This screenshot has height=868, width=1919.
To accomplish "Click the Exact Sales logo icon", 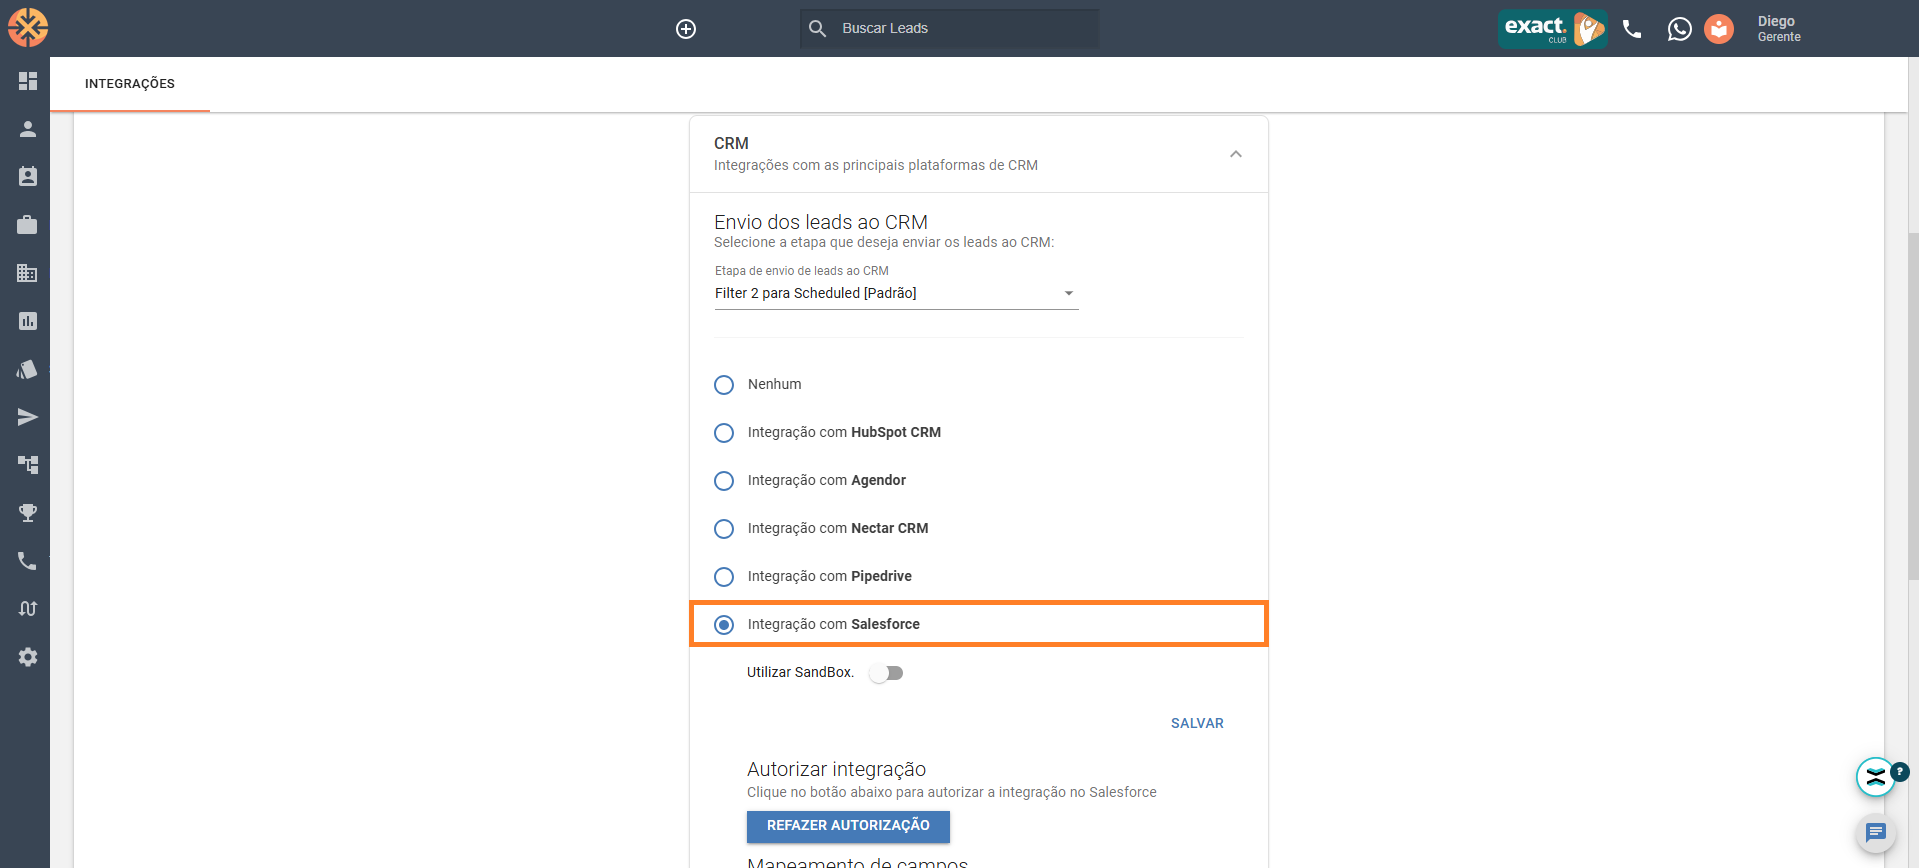I will click(x=28, y=28).
